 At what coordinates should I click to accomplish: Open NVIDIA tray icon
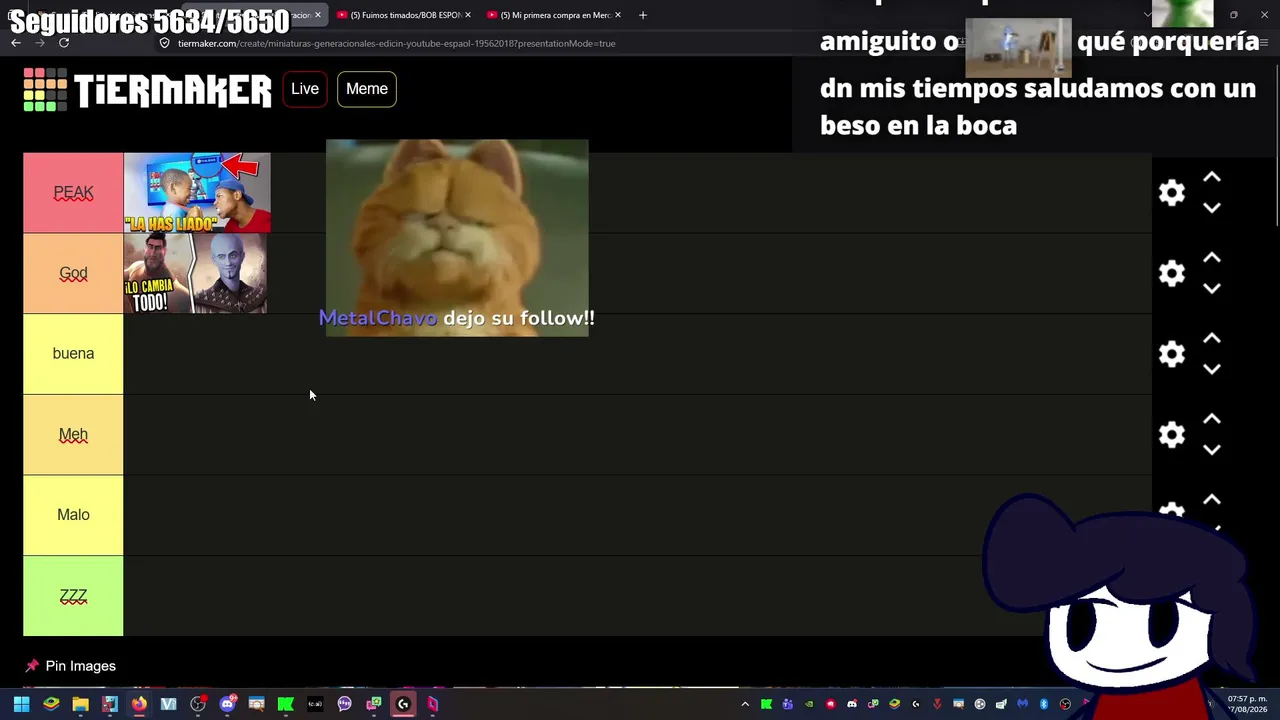pyautogui.click(x=809, y=704)
